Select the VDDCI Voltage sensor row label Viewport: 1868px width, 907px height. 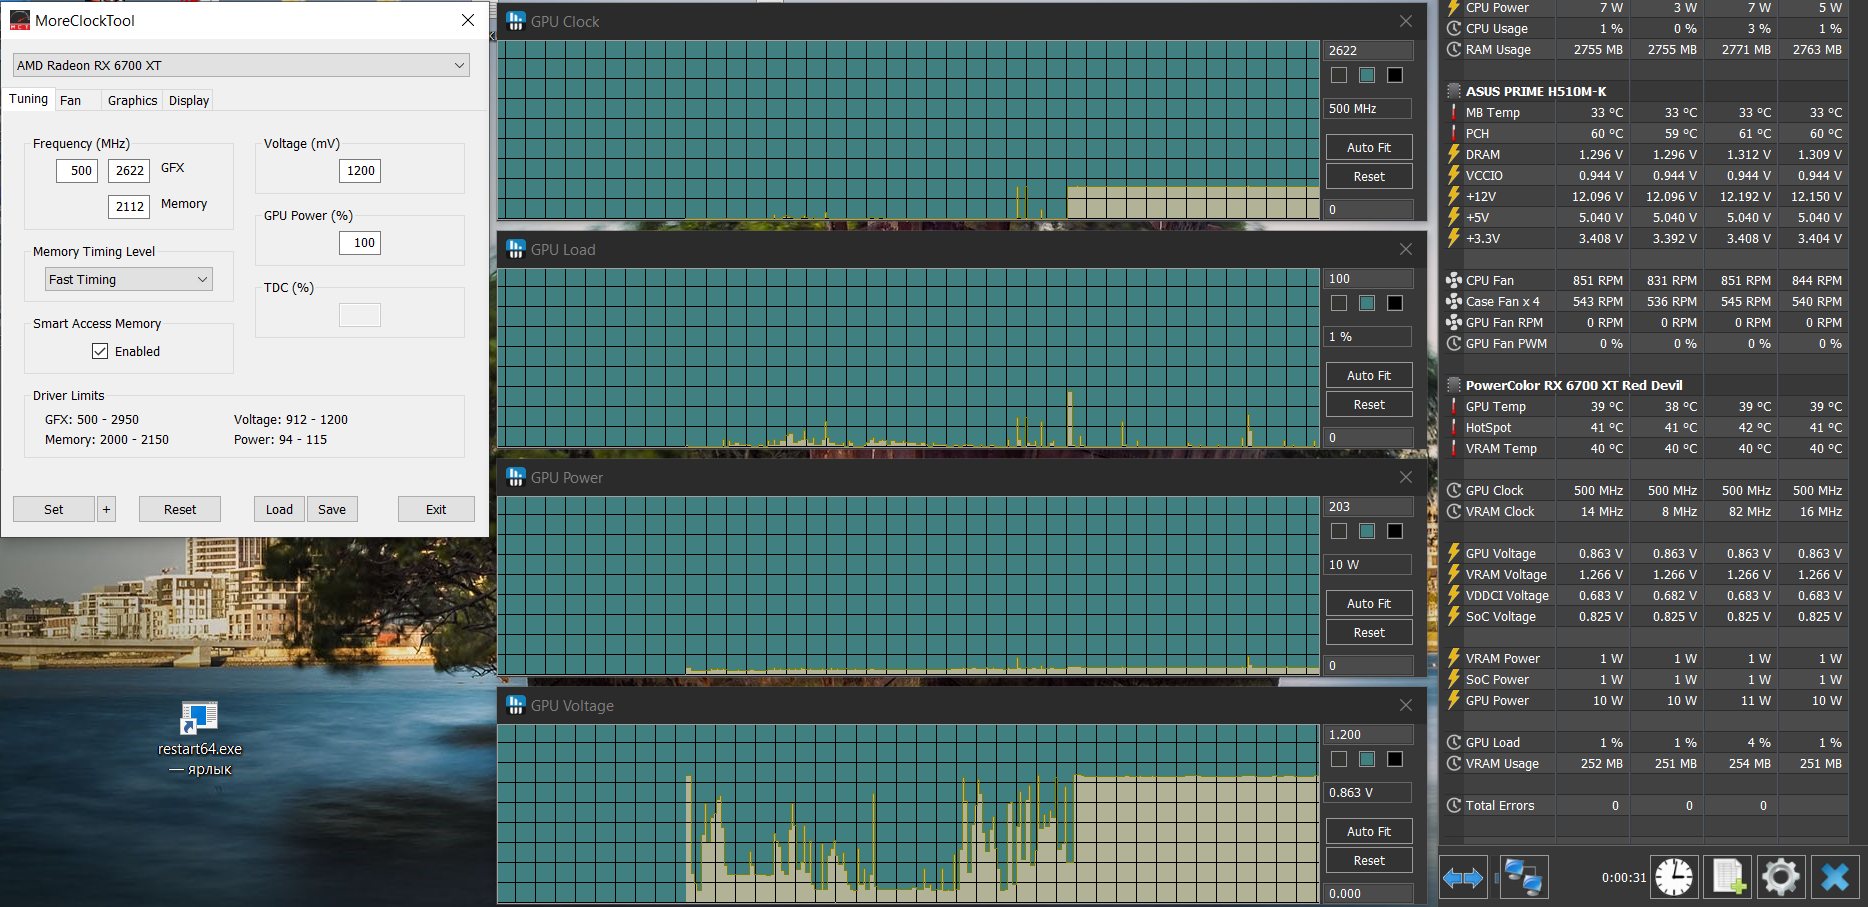coord(1507,595)
